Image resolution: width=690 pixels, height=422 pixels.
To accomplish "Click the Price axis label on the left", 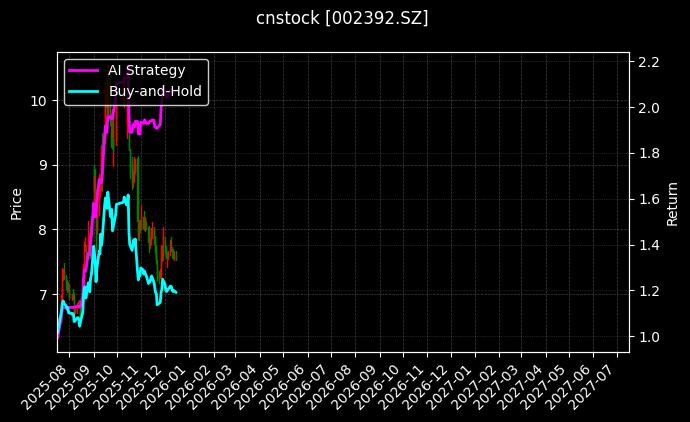I will [x=16, y=204].
